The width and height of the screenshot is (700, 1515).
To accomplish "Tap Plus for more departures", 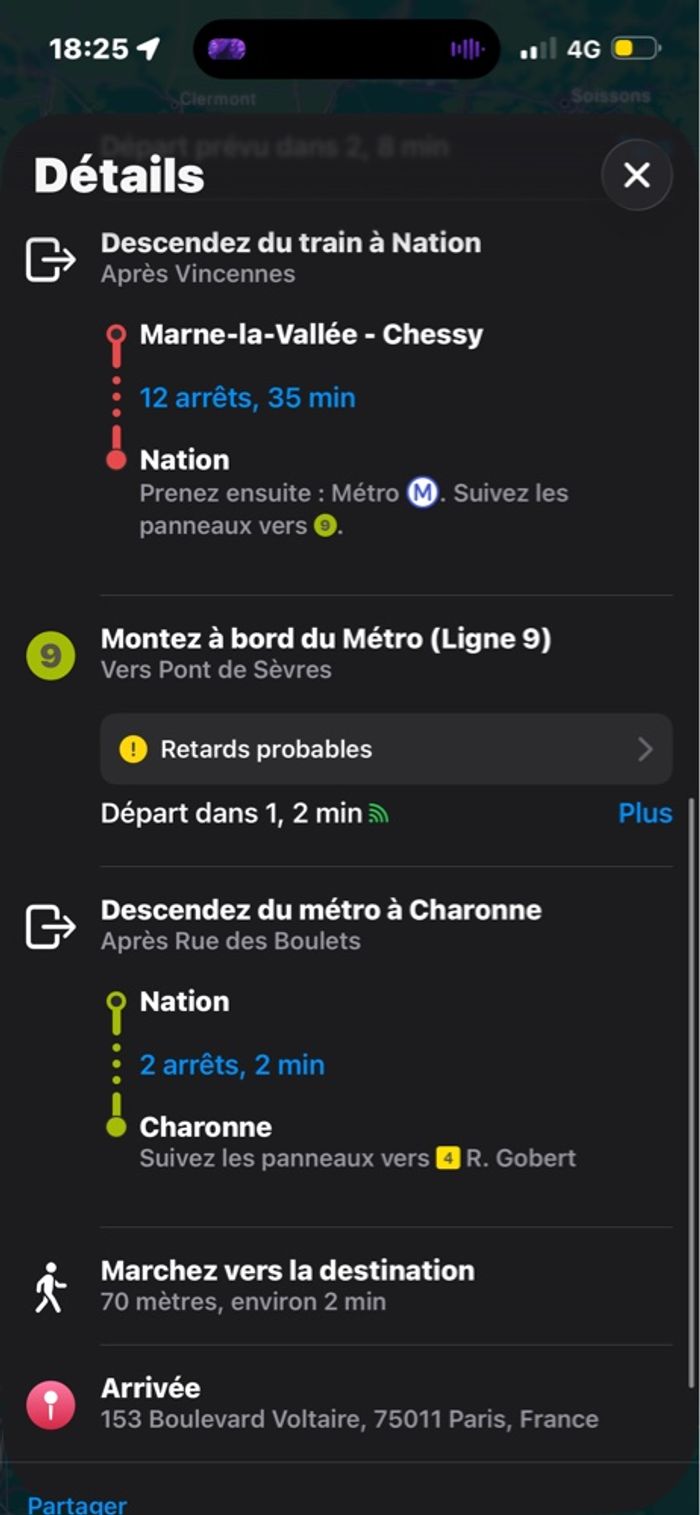I will 645,813.
